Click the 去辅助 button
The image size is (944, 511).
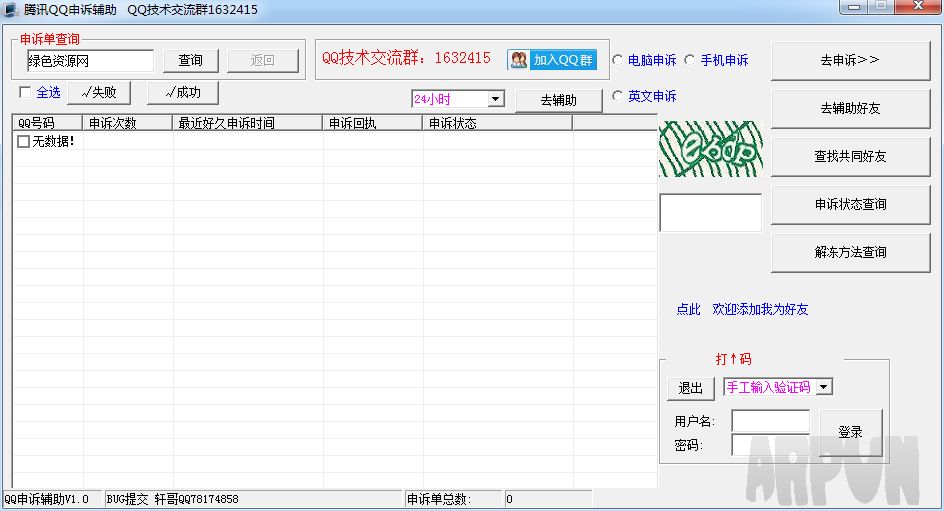coord(559,100)
